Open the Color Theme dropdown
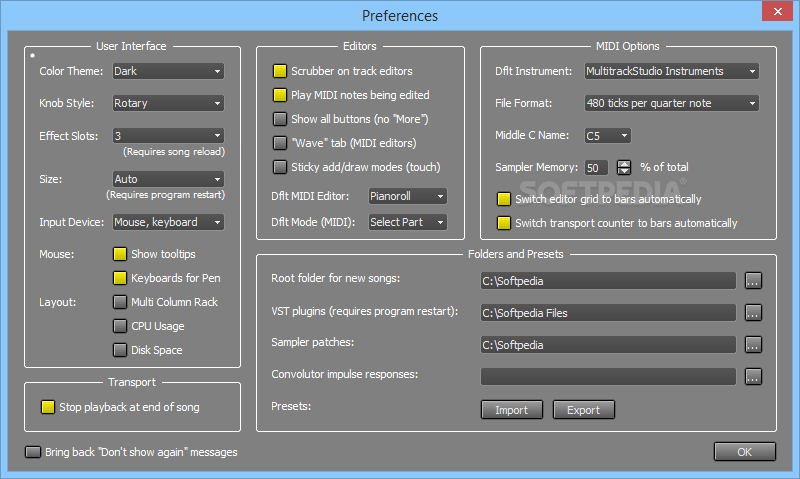This screenshot has width=800, height=479. [x=168, y=71]
